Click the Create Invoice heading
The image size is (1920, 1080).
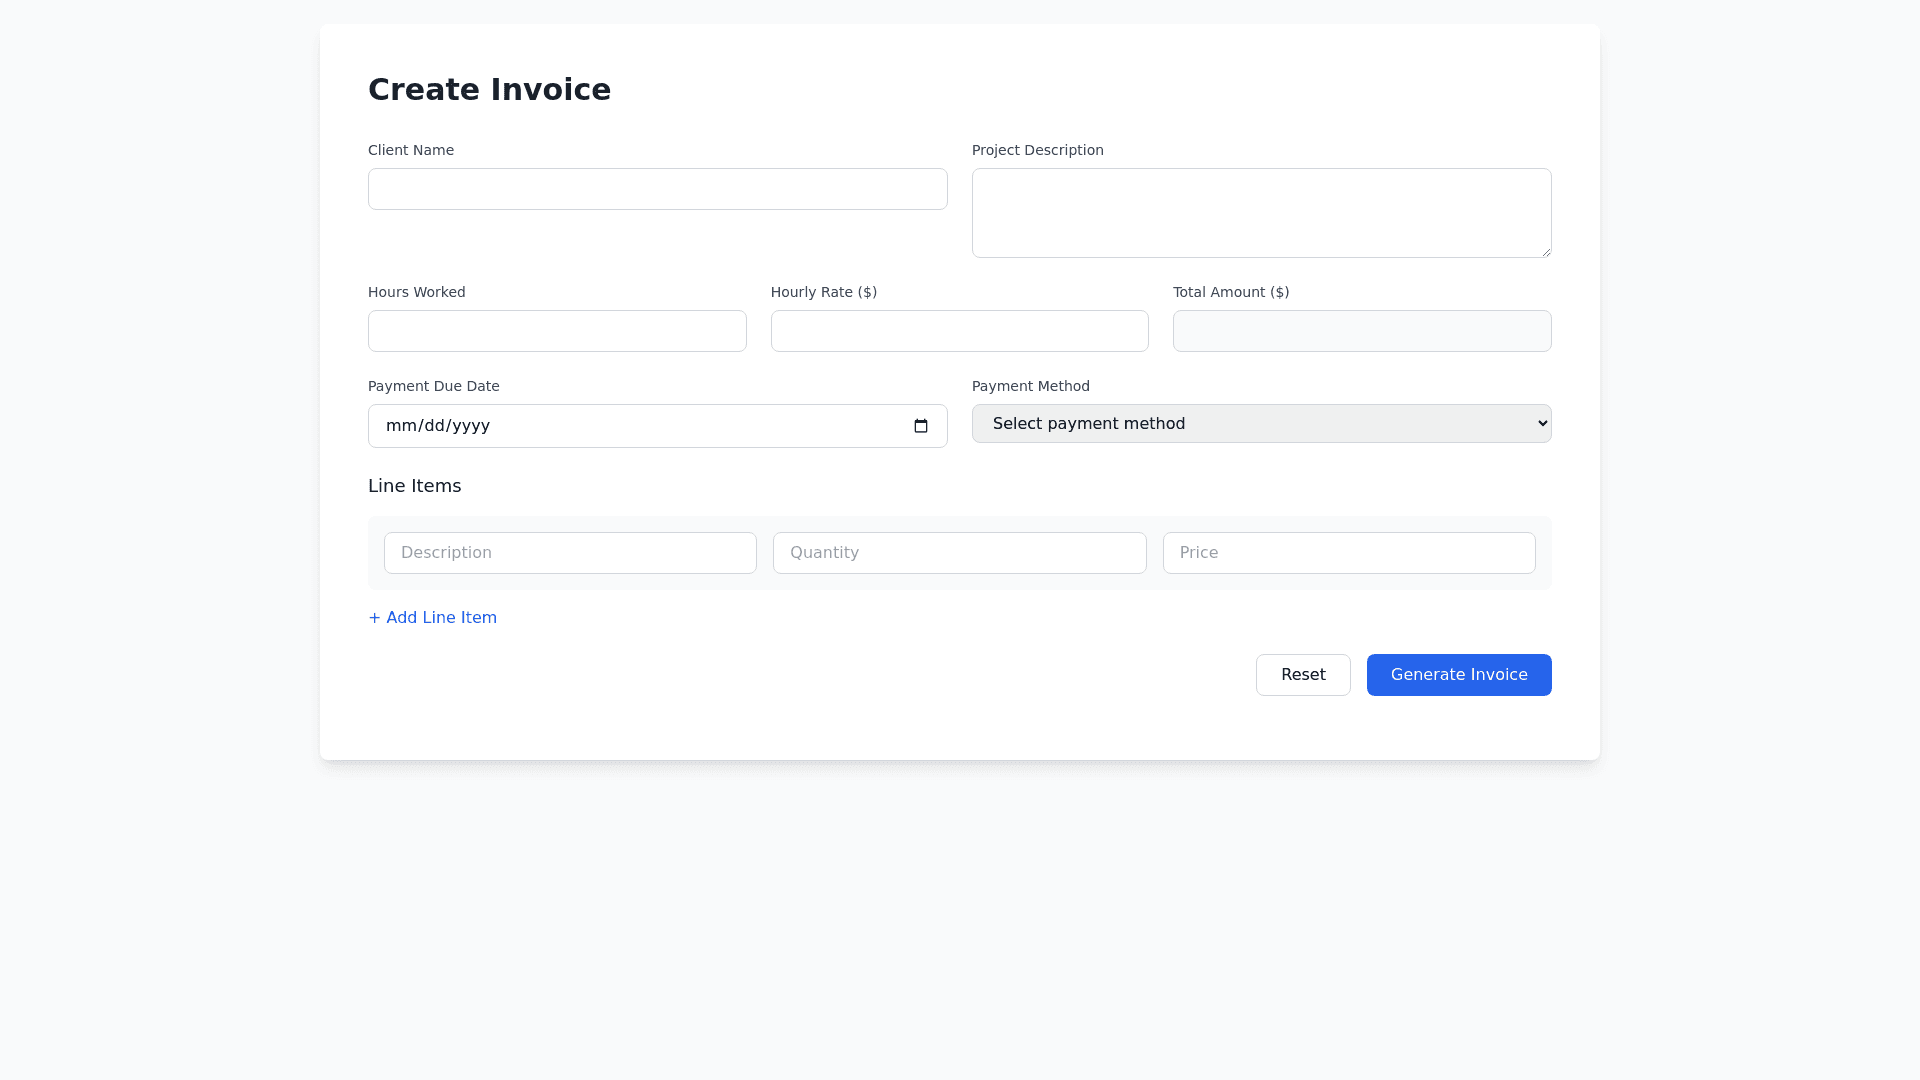point(489,89)
